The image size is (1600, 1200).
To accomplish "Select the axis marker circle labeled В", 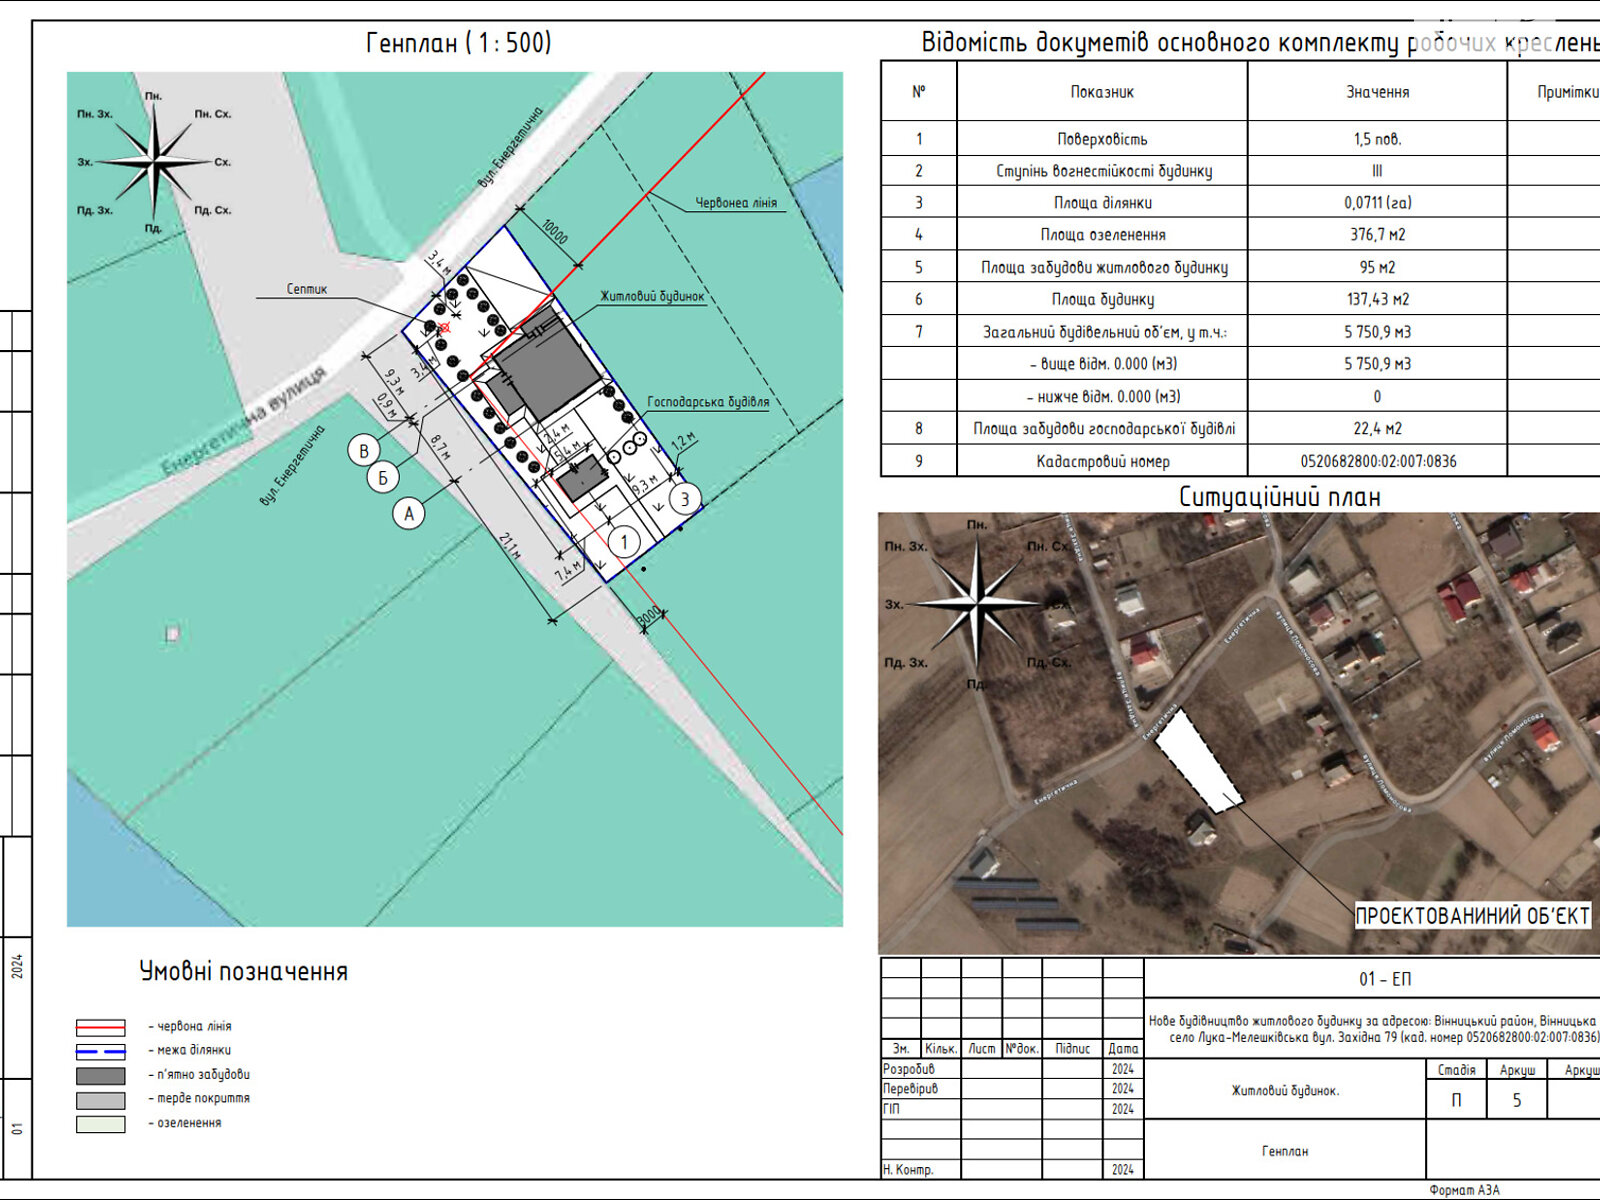I will coord(364,450).
